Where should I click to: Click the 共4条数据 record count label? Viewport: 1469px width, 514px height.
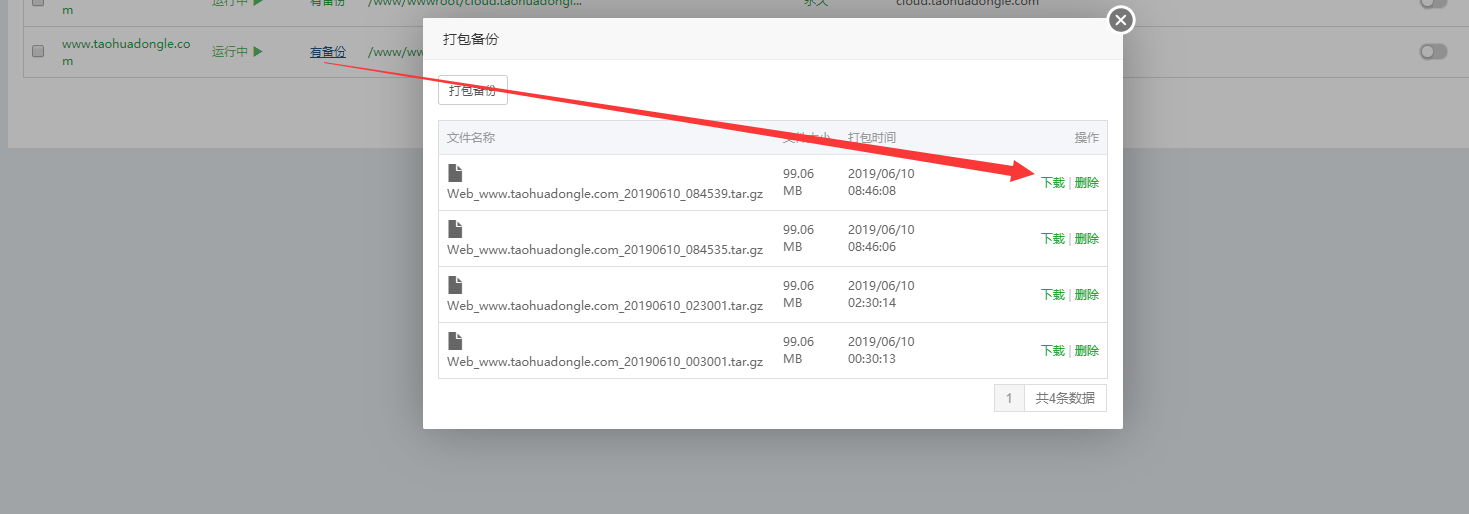(1065, 398)
